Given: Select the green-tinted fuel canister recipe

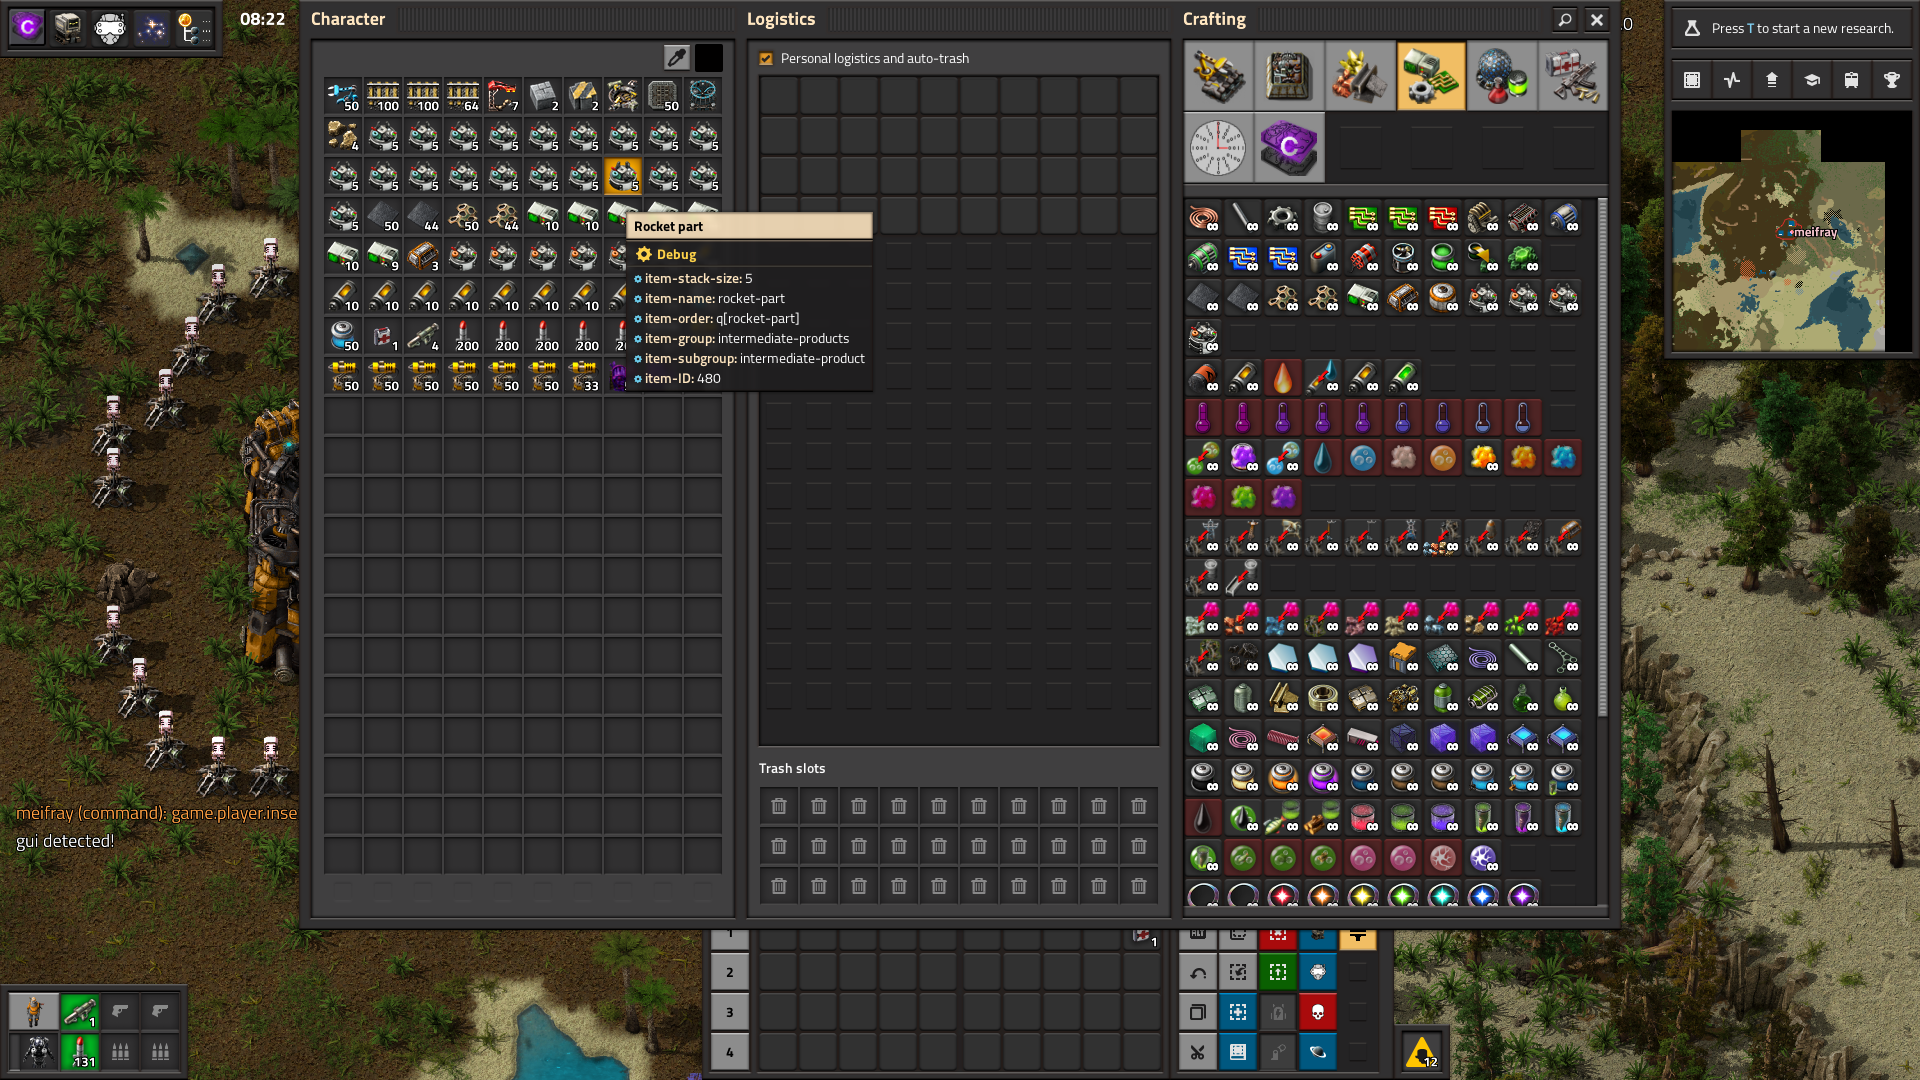Looking at the screenshot, I should 1403,377.
